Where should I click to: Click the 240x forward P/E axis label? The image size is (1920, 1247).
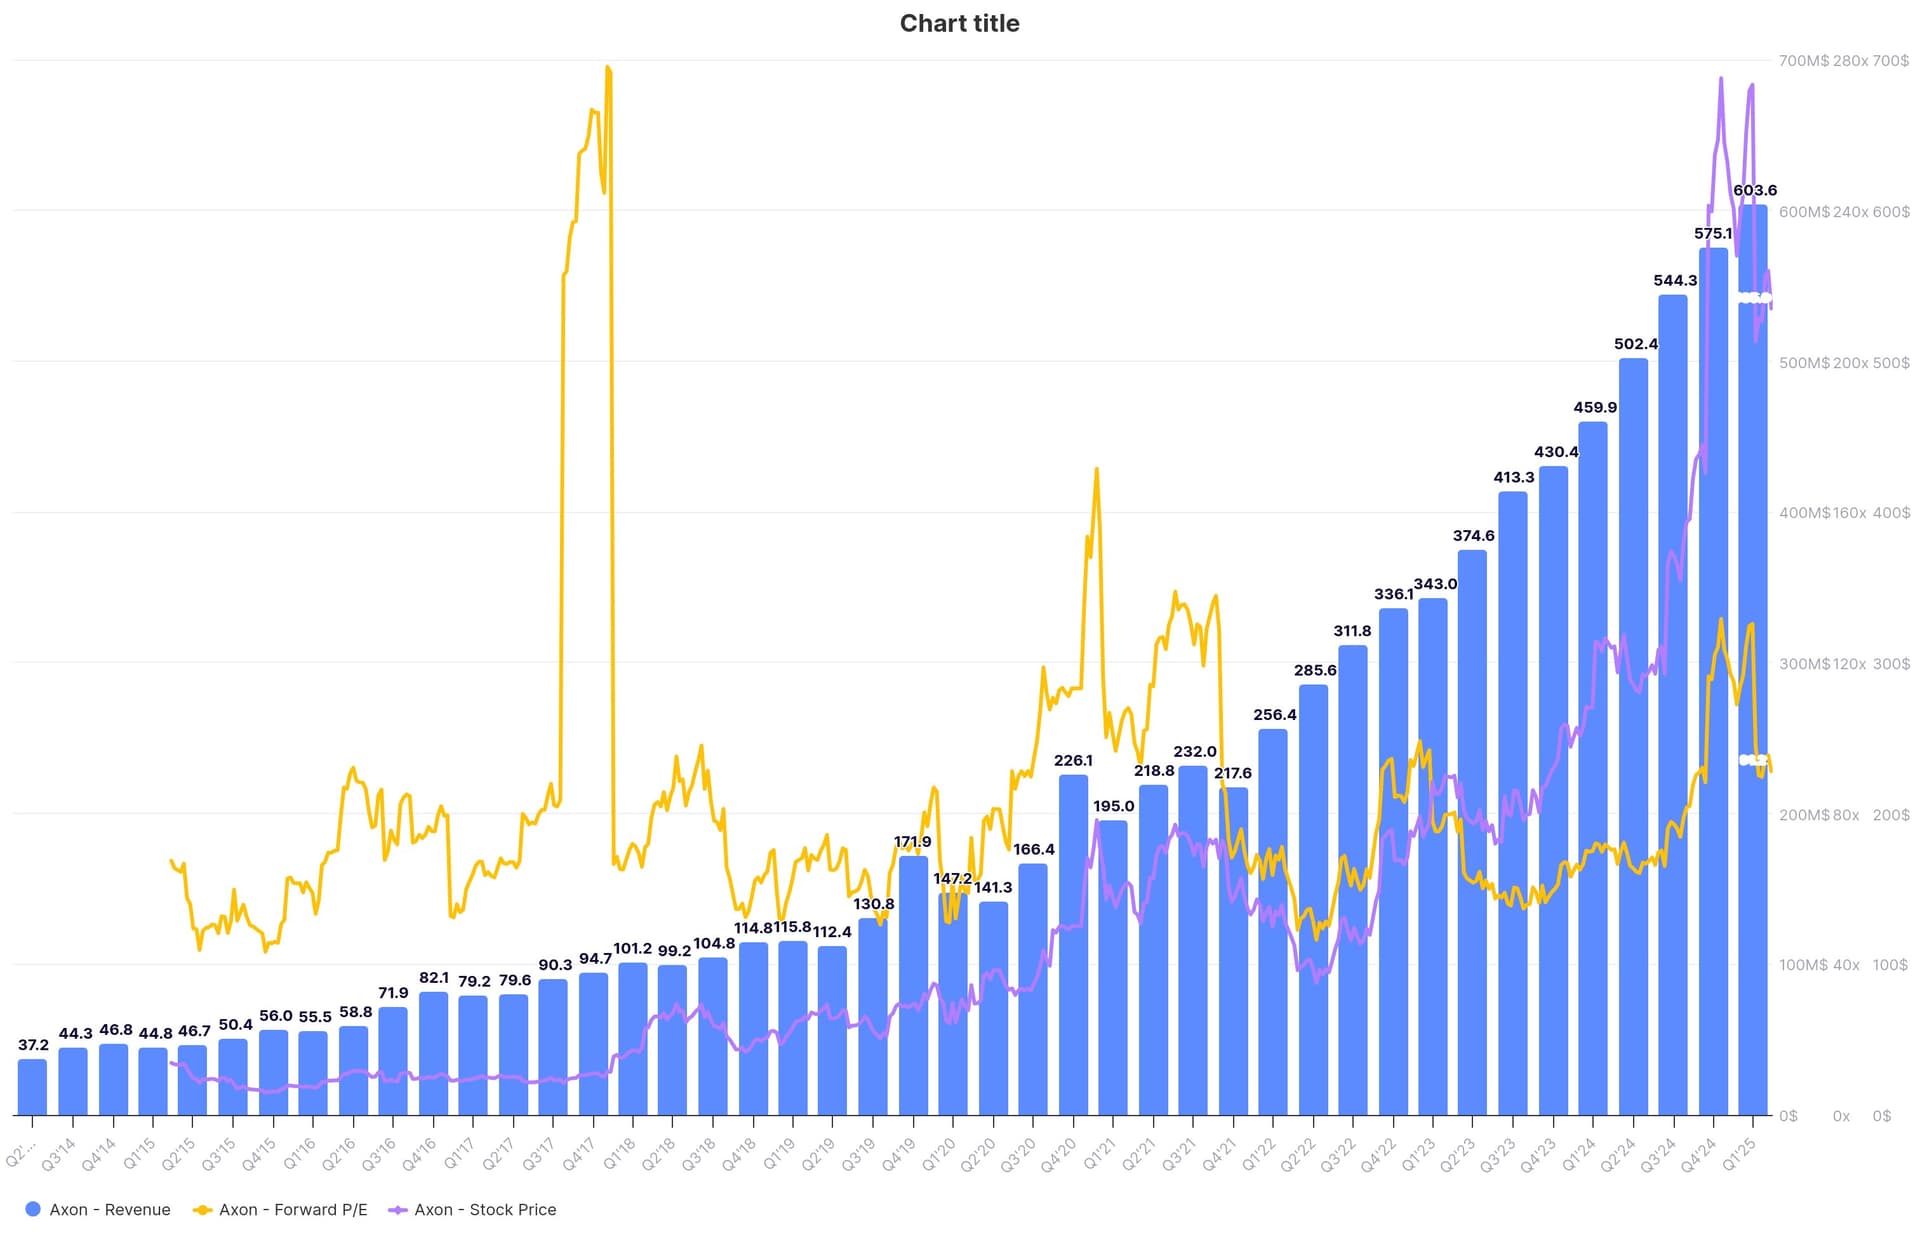point(1850,212)
